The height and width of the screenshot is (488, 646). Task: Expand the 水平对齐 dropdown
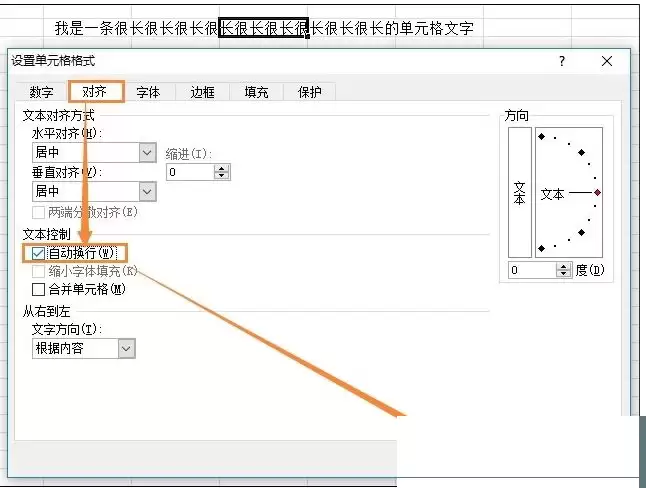[147, 152]
